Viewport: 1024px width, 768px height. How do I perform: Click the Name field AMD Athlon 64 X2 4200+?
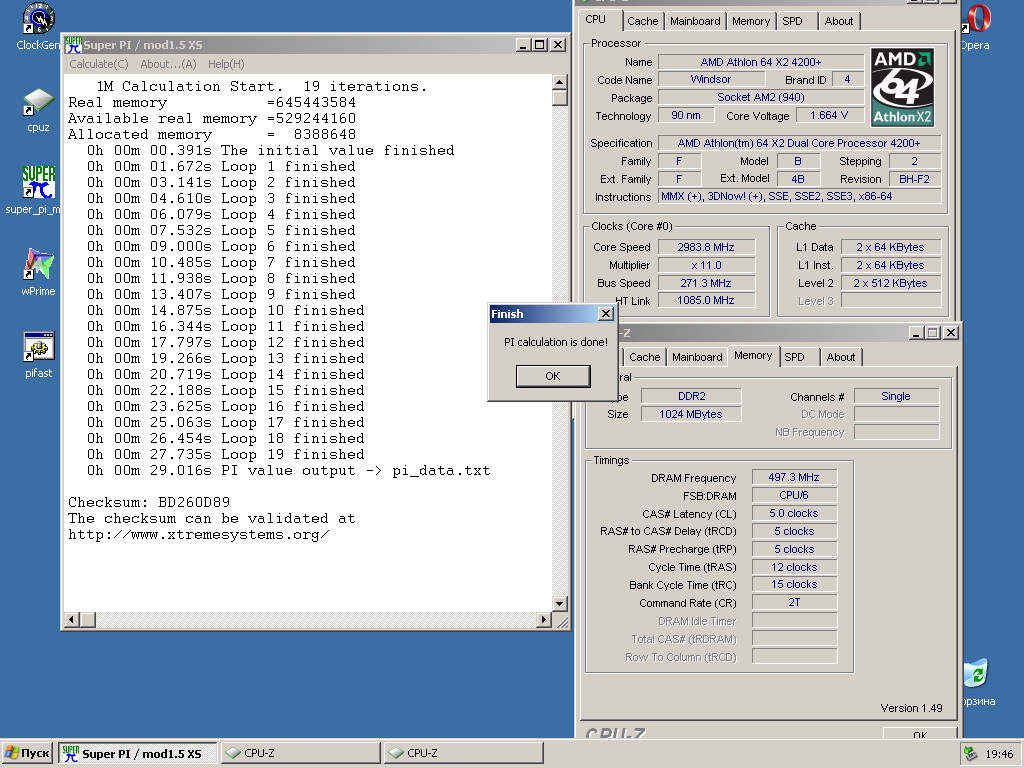(x=761, y=62)
